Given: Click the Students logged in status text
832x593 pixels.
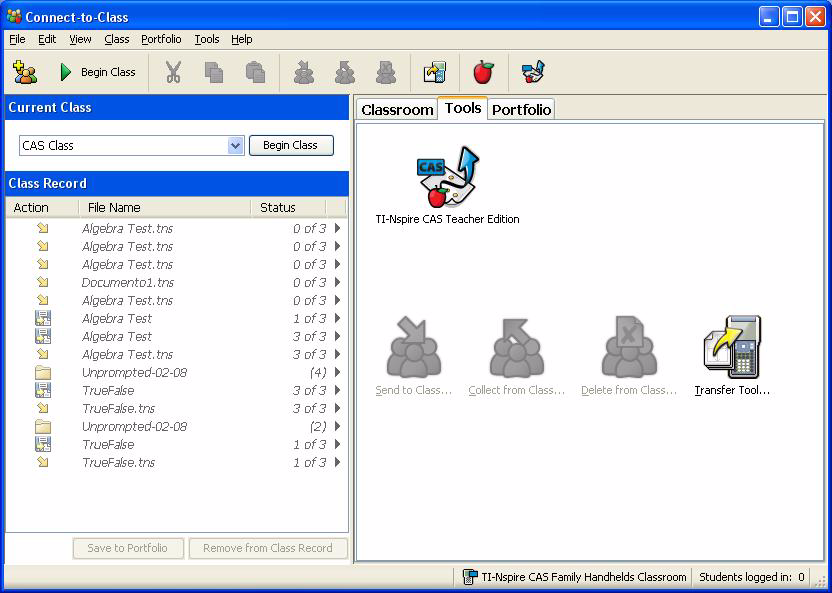Looking at the screenshot, I should pyautogui.click(x=752, y=577).
